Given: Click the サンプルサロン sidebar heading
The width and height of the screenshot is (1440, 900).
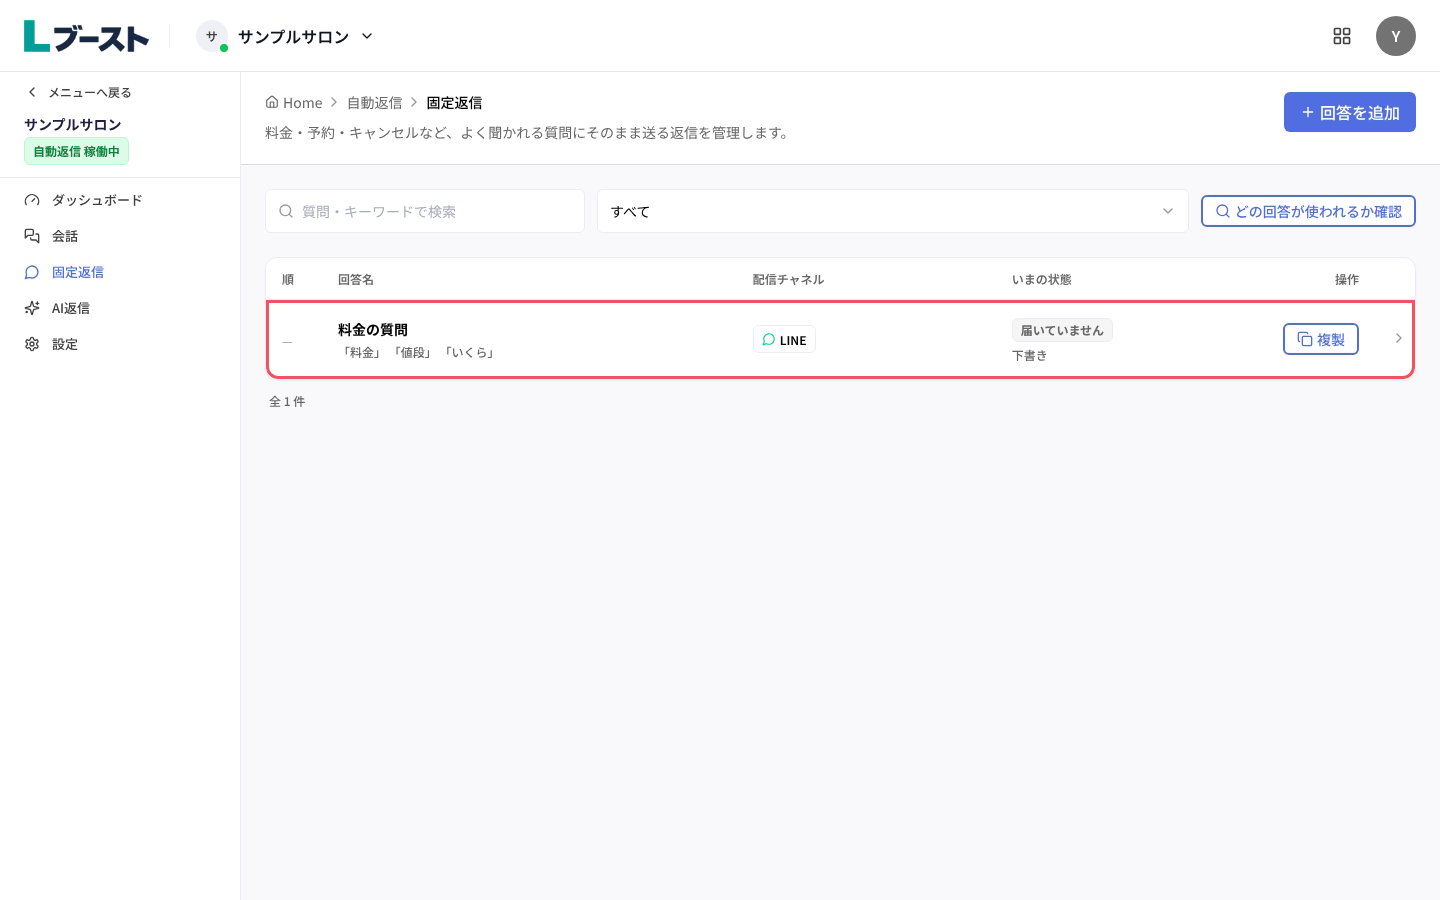Looking at the screenshot, I should click(73, 124).
